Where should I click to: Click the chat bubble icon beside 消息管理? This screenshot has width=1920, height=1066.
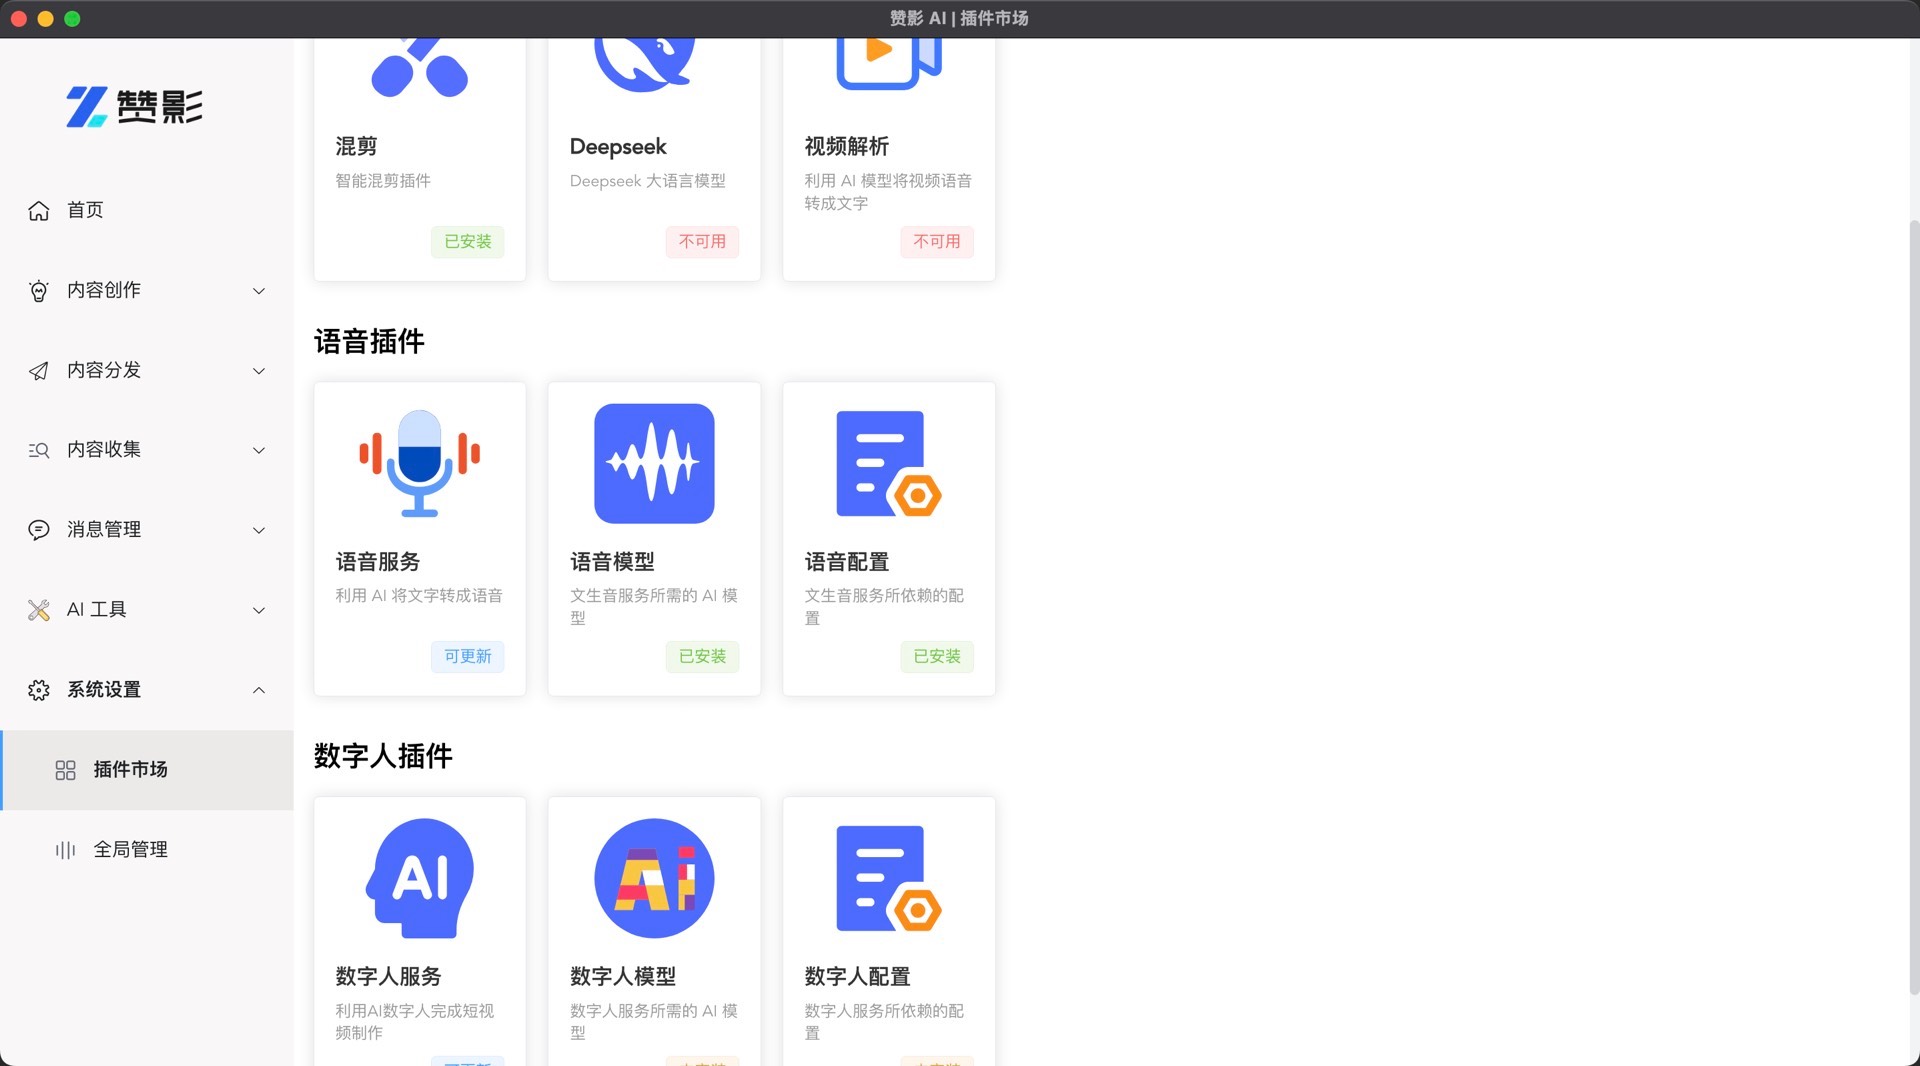[39, 530]
